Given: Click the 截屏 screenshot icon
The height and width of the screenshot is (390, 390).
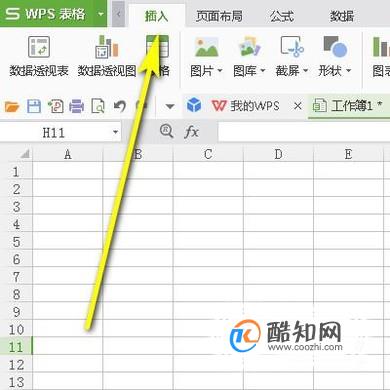Looking at the screenshot, I should tap(292, 46).
